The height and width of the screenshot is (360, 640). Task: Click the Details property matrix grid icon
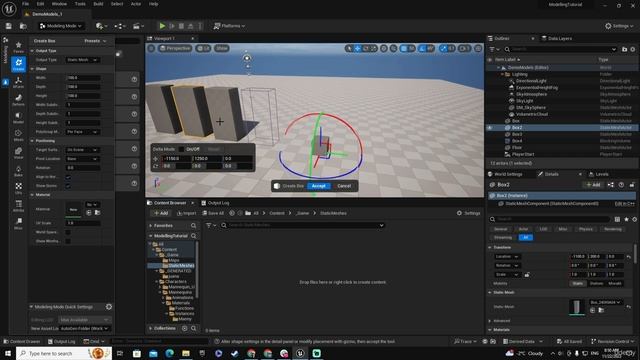point(617,219)
